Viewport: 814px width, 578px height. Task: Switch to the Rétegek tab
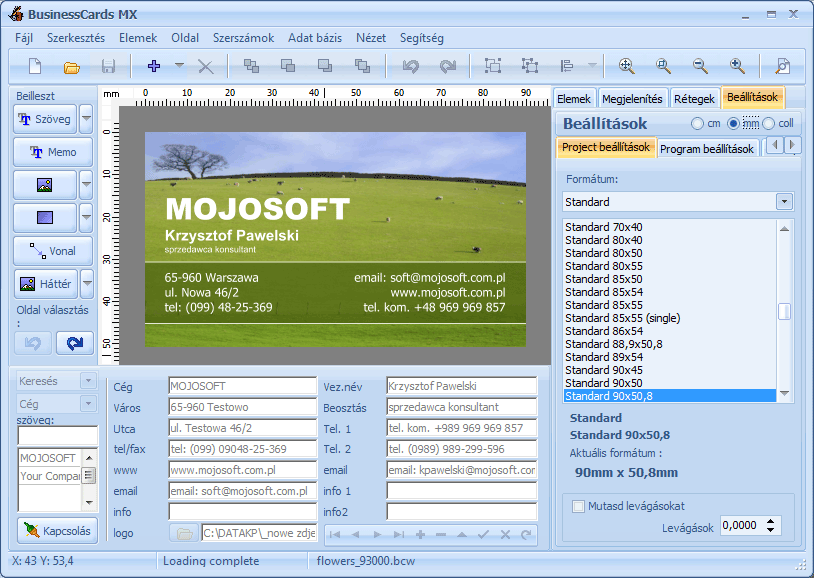694,99
